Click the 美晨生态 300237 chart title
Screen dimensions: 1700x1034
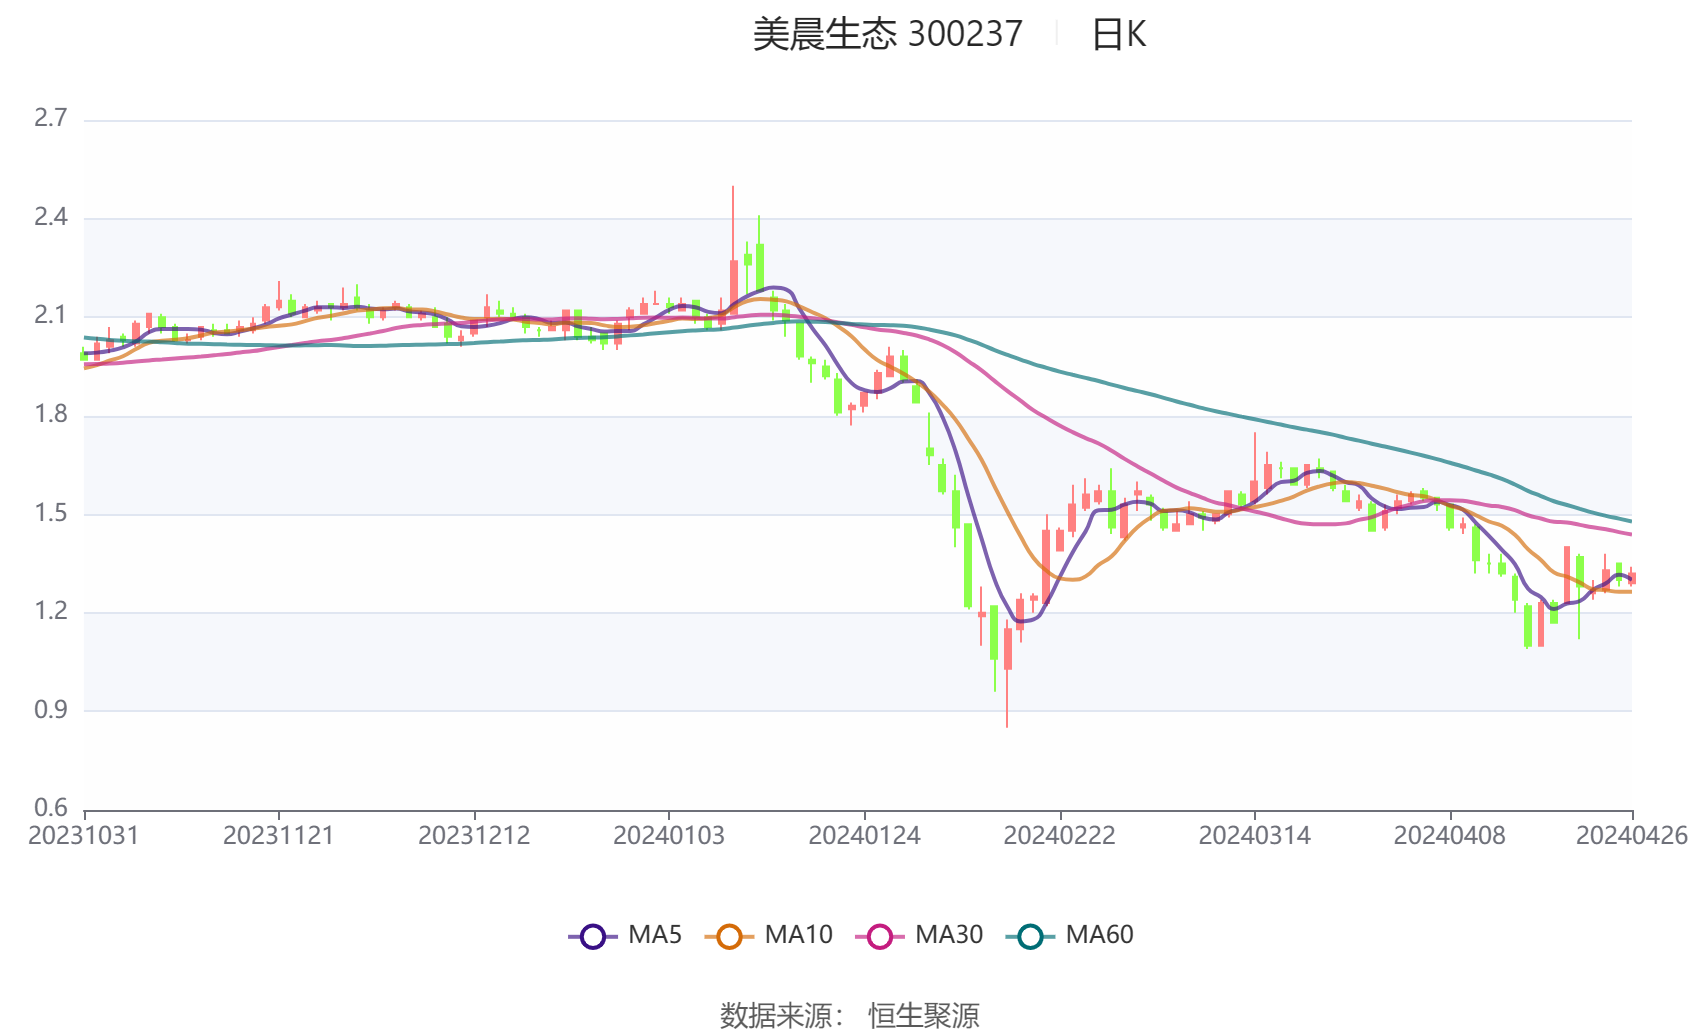pyautogui.click(x=887, y=35)
